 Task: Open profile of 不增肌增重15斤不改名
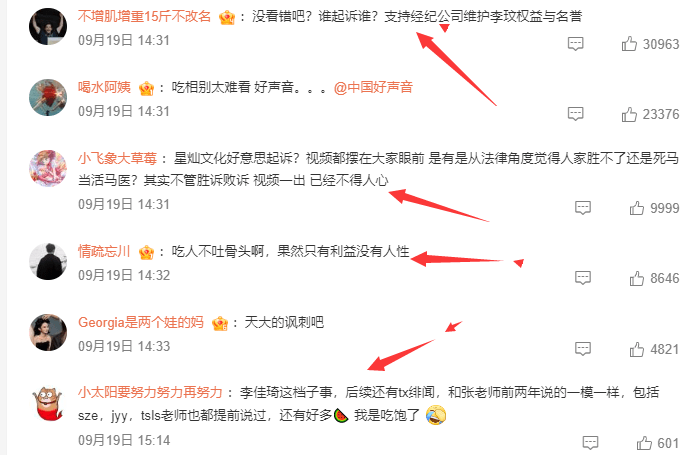144,16
